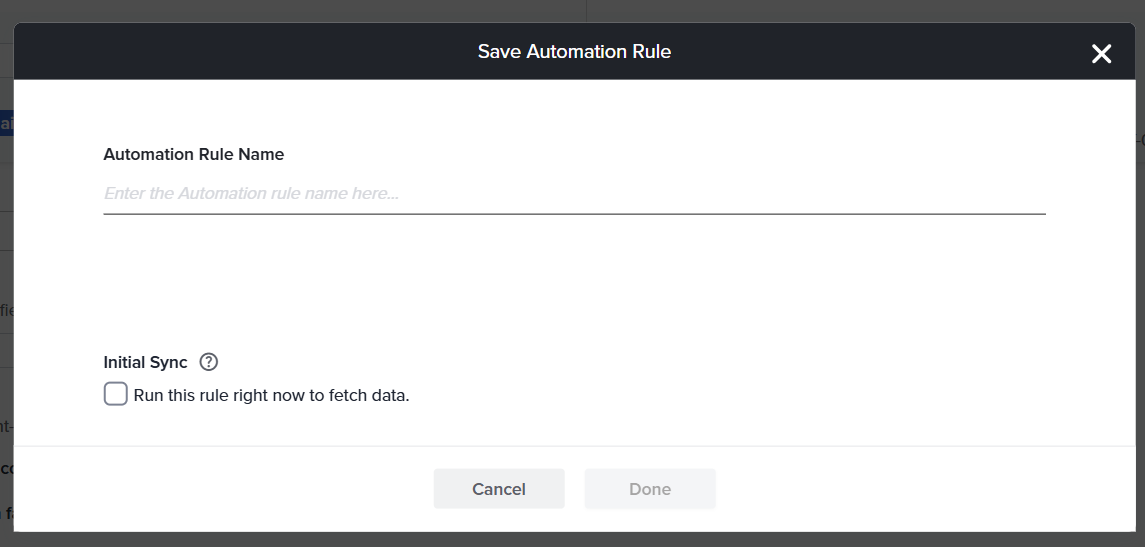The width and height of the screenshot is (1145, 547).
Task: Click the question mark icon beside Initial Sync
Action: 209,362
